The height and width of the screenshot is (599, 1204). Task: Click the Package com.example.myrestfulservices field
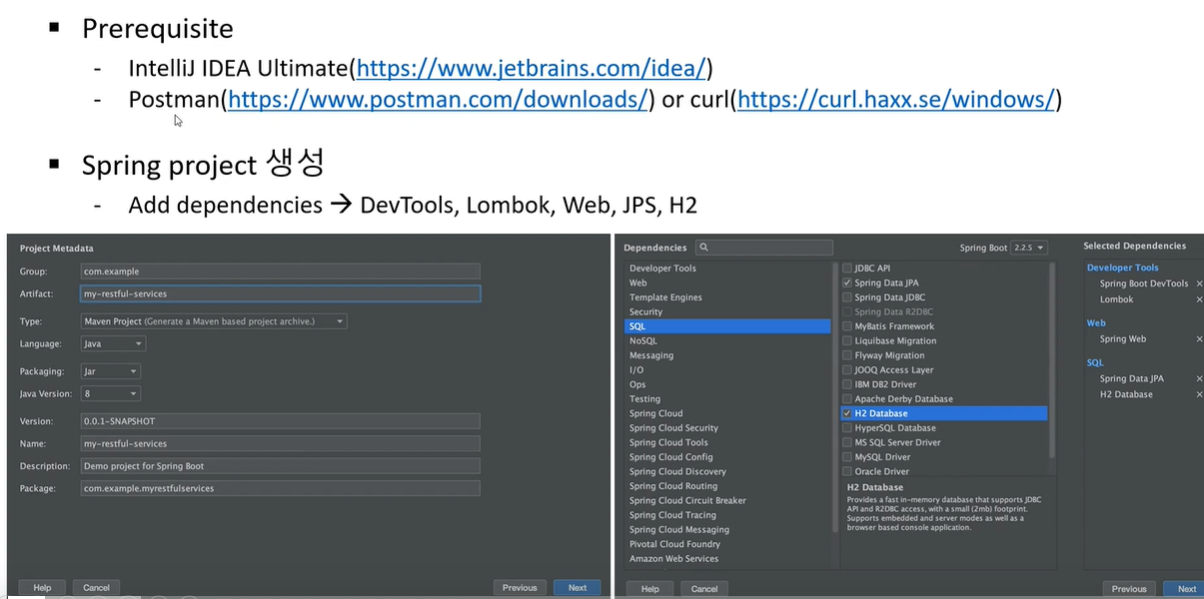(280, 488)
